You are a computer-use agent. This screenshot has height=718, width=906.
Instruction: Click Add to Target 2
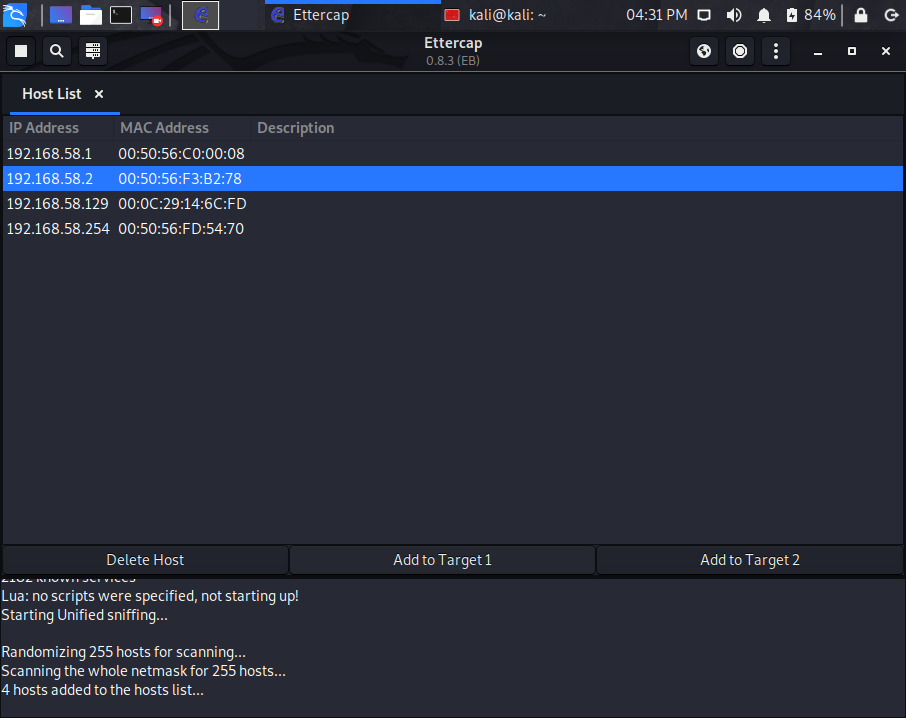(x=749, y=560)
